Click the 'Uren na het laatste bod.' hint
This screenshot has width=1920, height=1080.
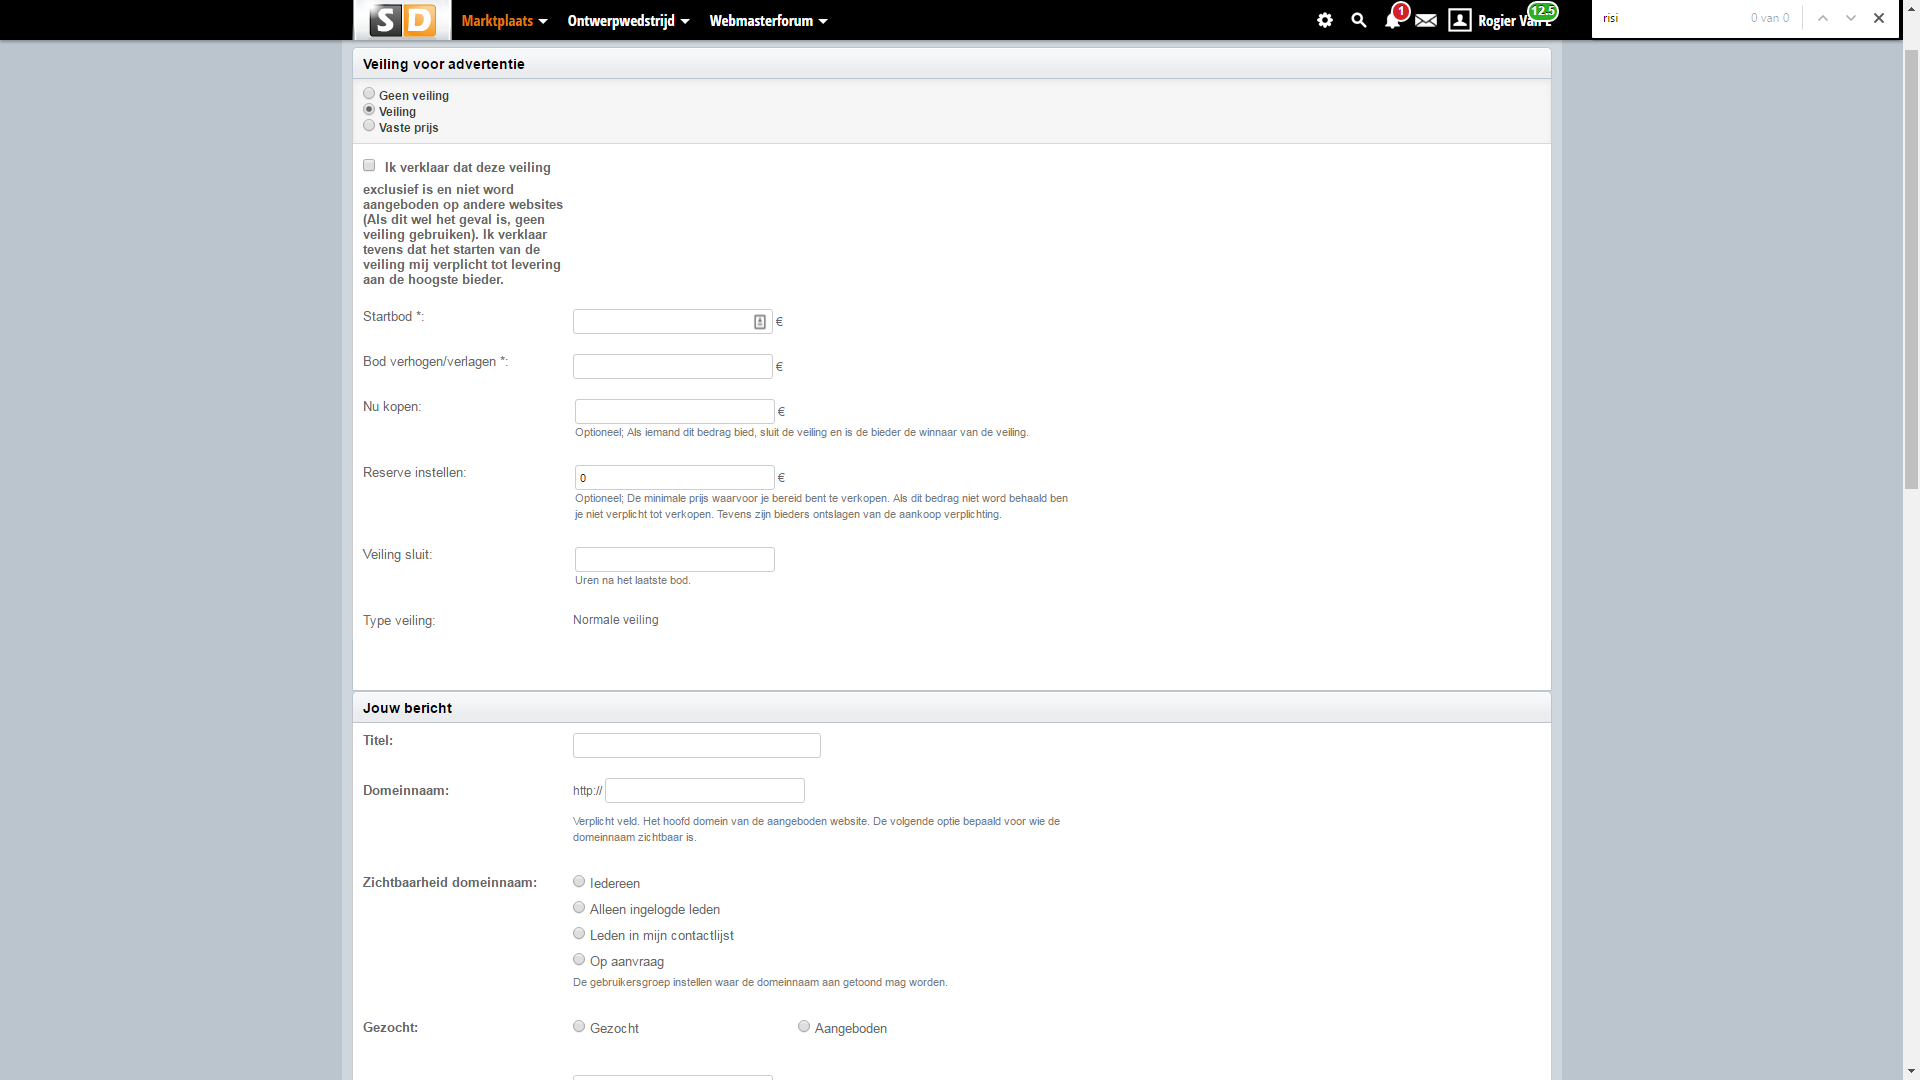[x=632, y=581]
